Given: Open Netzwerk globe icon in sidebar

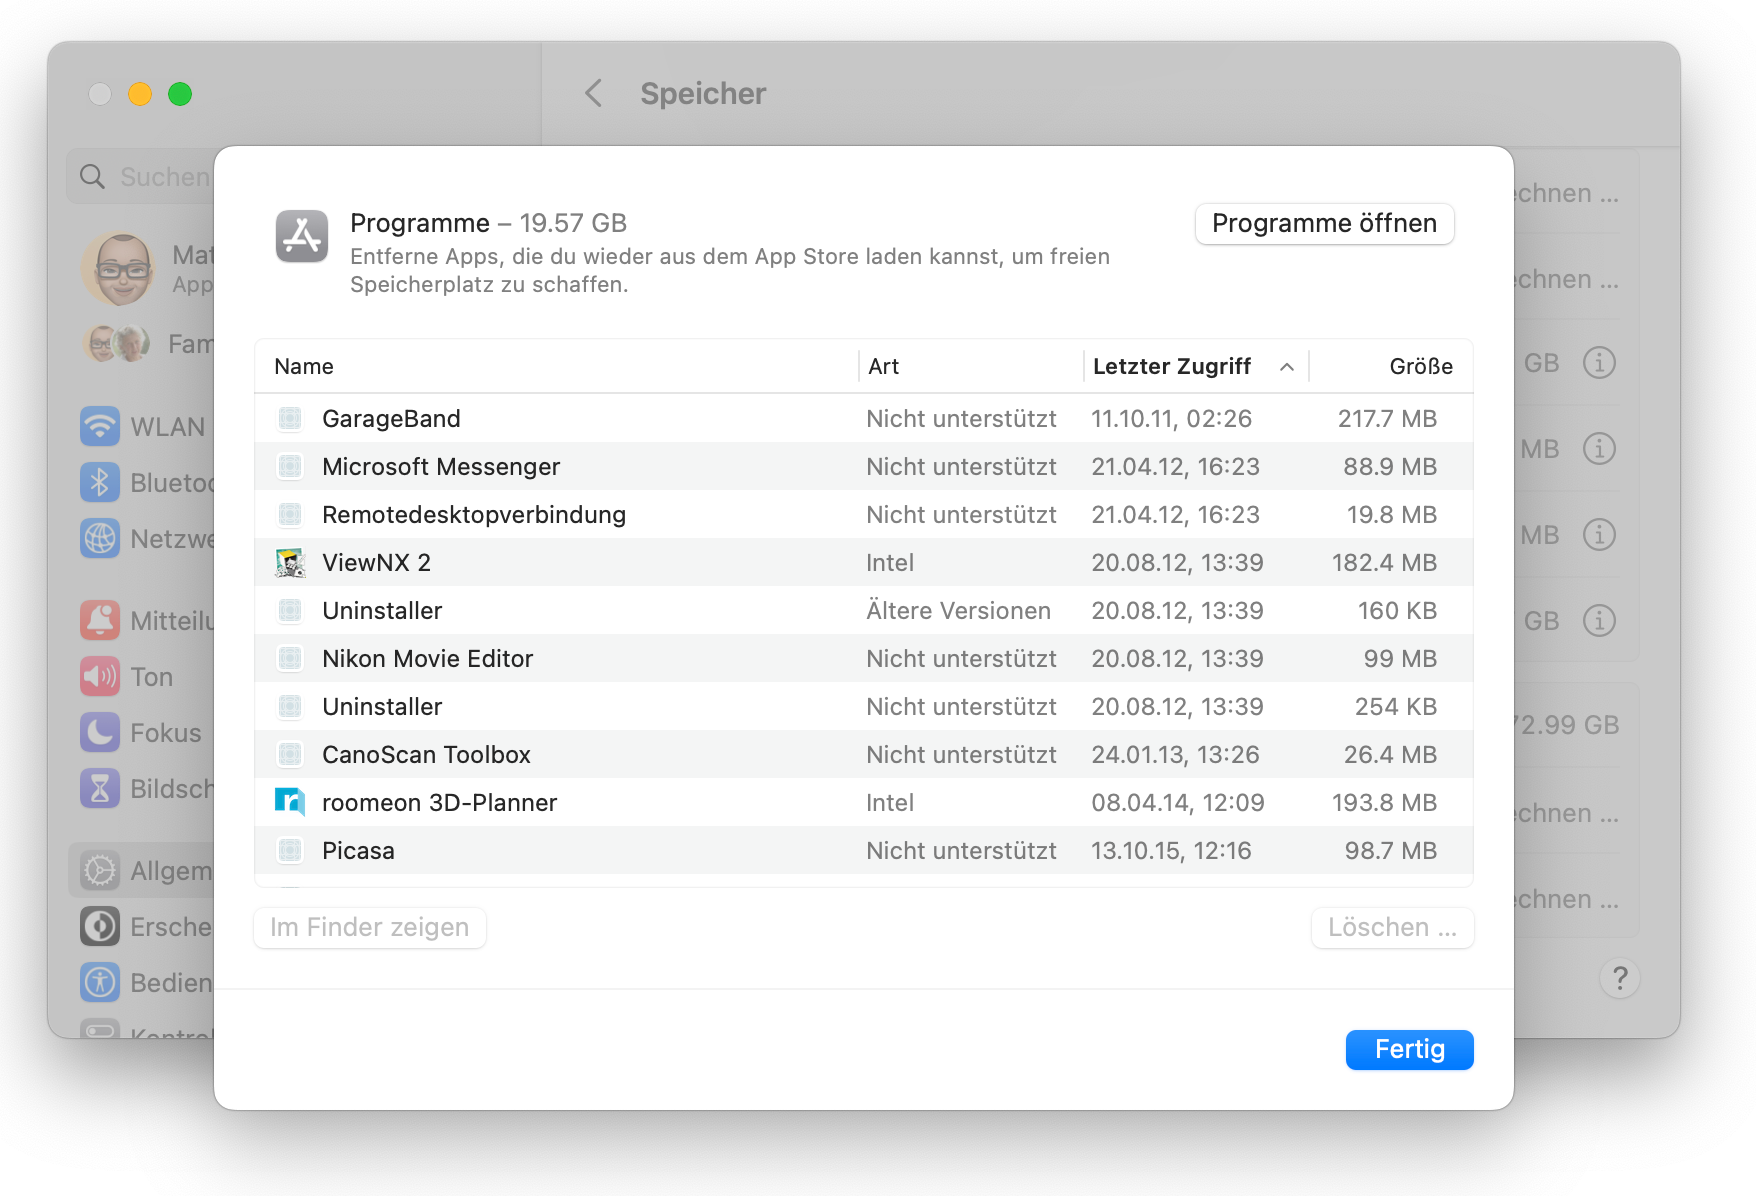Looking at the screenshot, I should click(100, 539).
